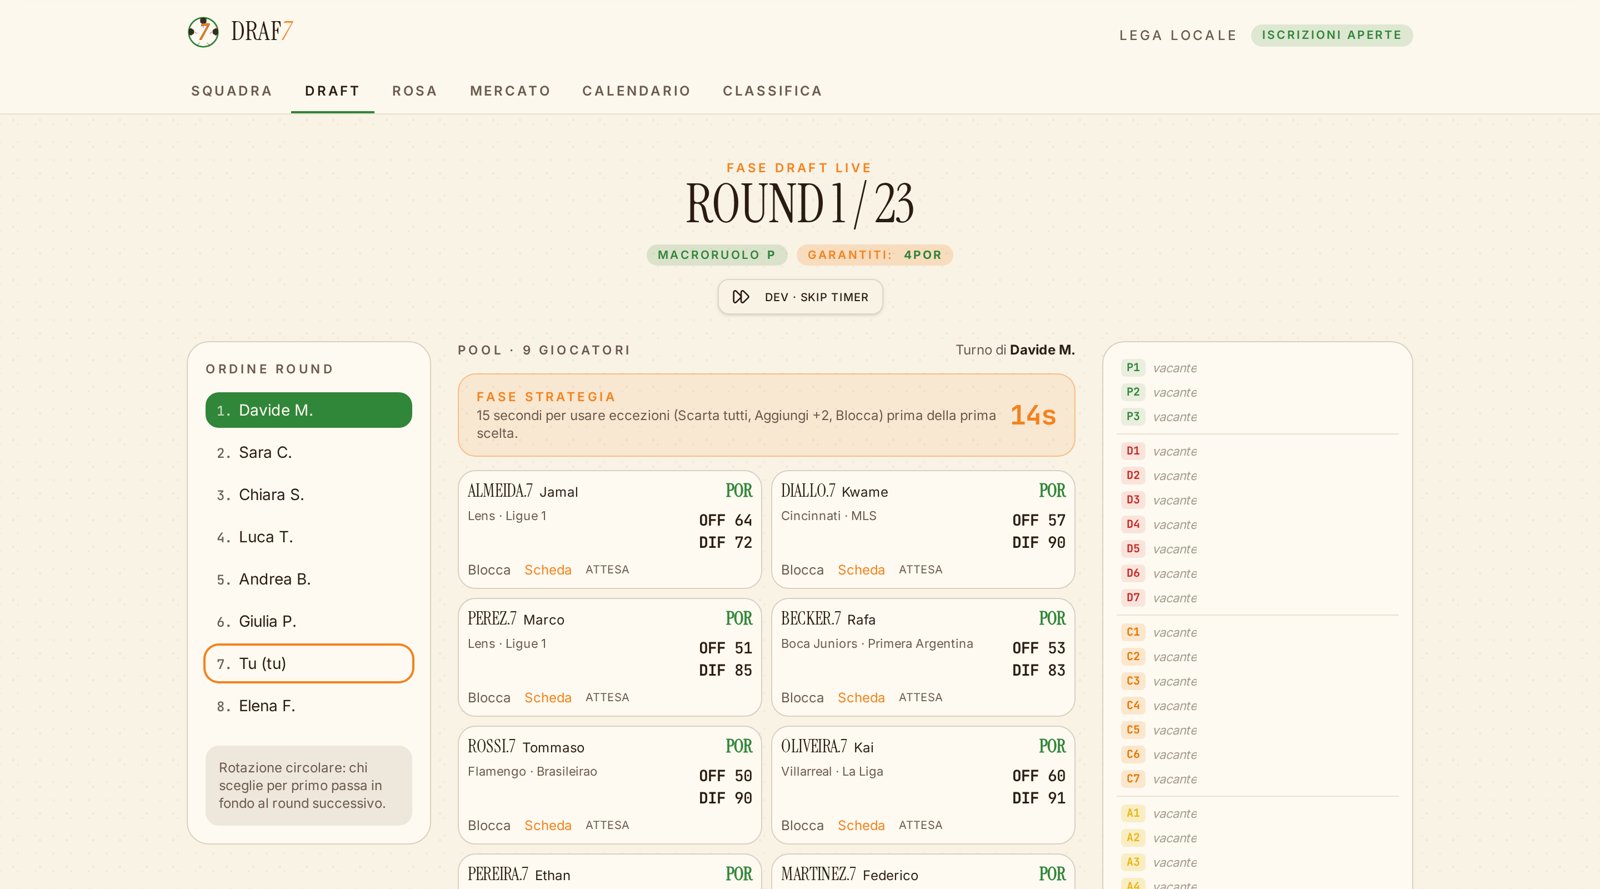Screen dimensions: 1600x889
Task: Click the D2 vacant roster slot
Action: (x=1258, y=476)
